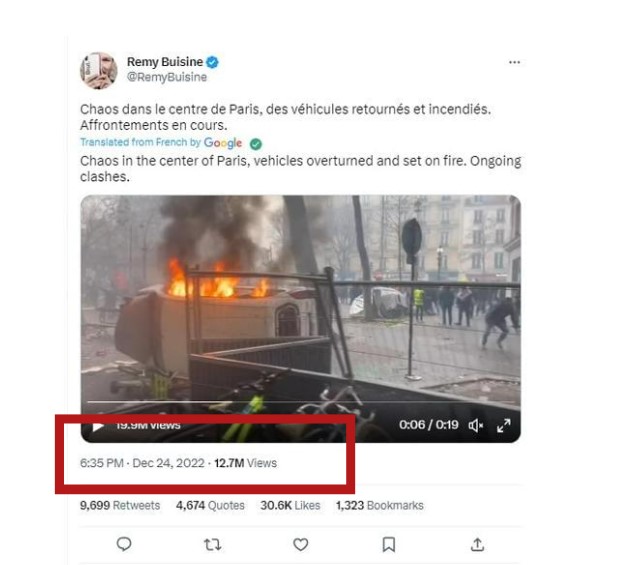Retweet using the arrows icon
The image size is (631, 565).
[212, 544]
